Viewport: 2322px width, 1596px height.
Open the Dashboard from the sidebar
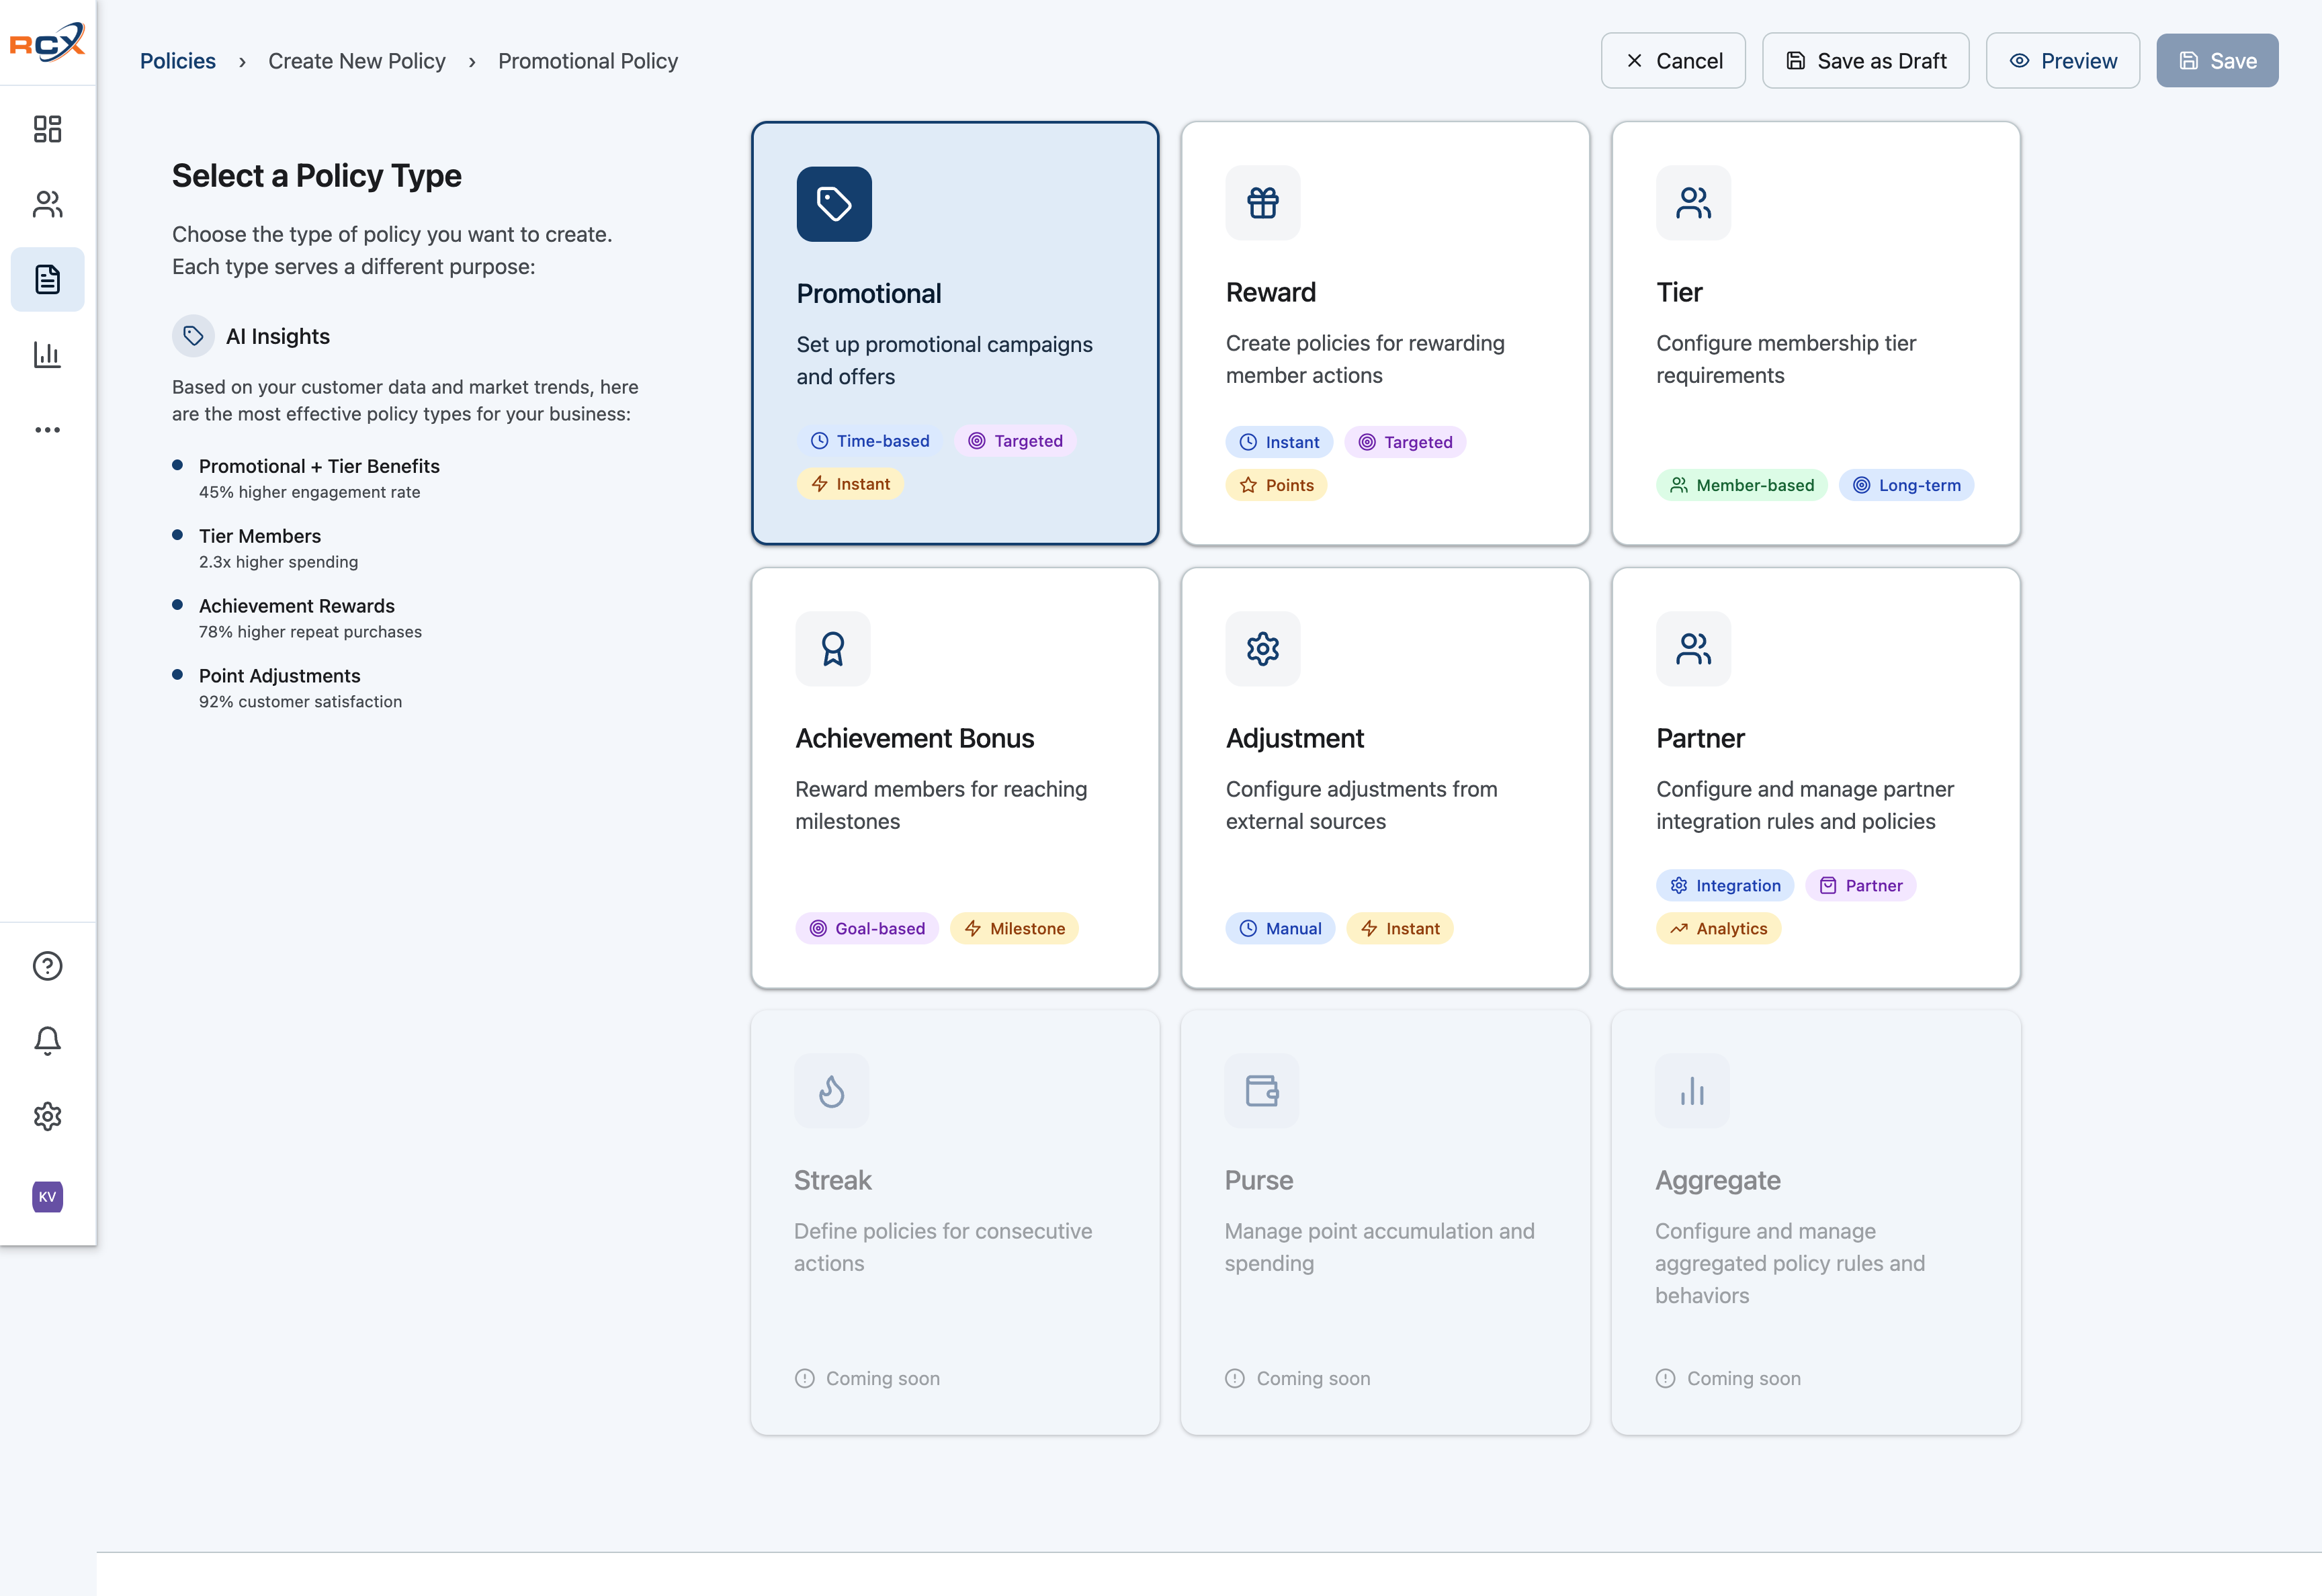[x=47, y=129]
